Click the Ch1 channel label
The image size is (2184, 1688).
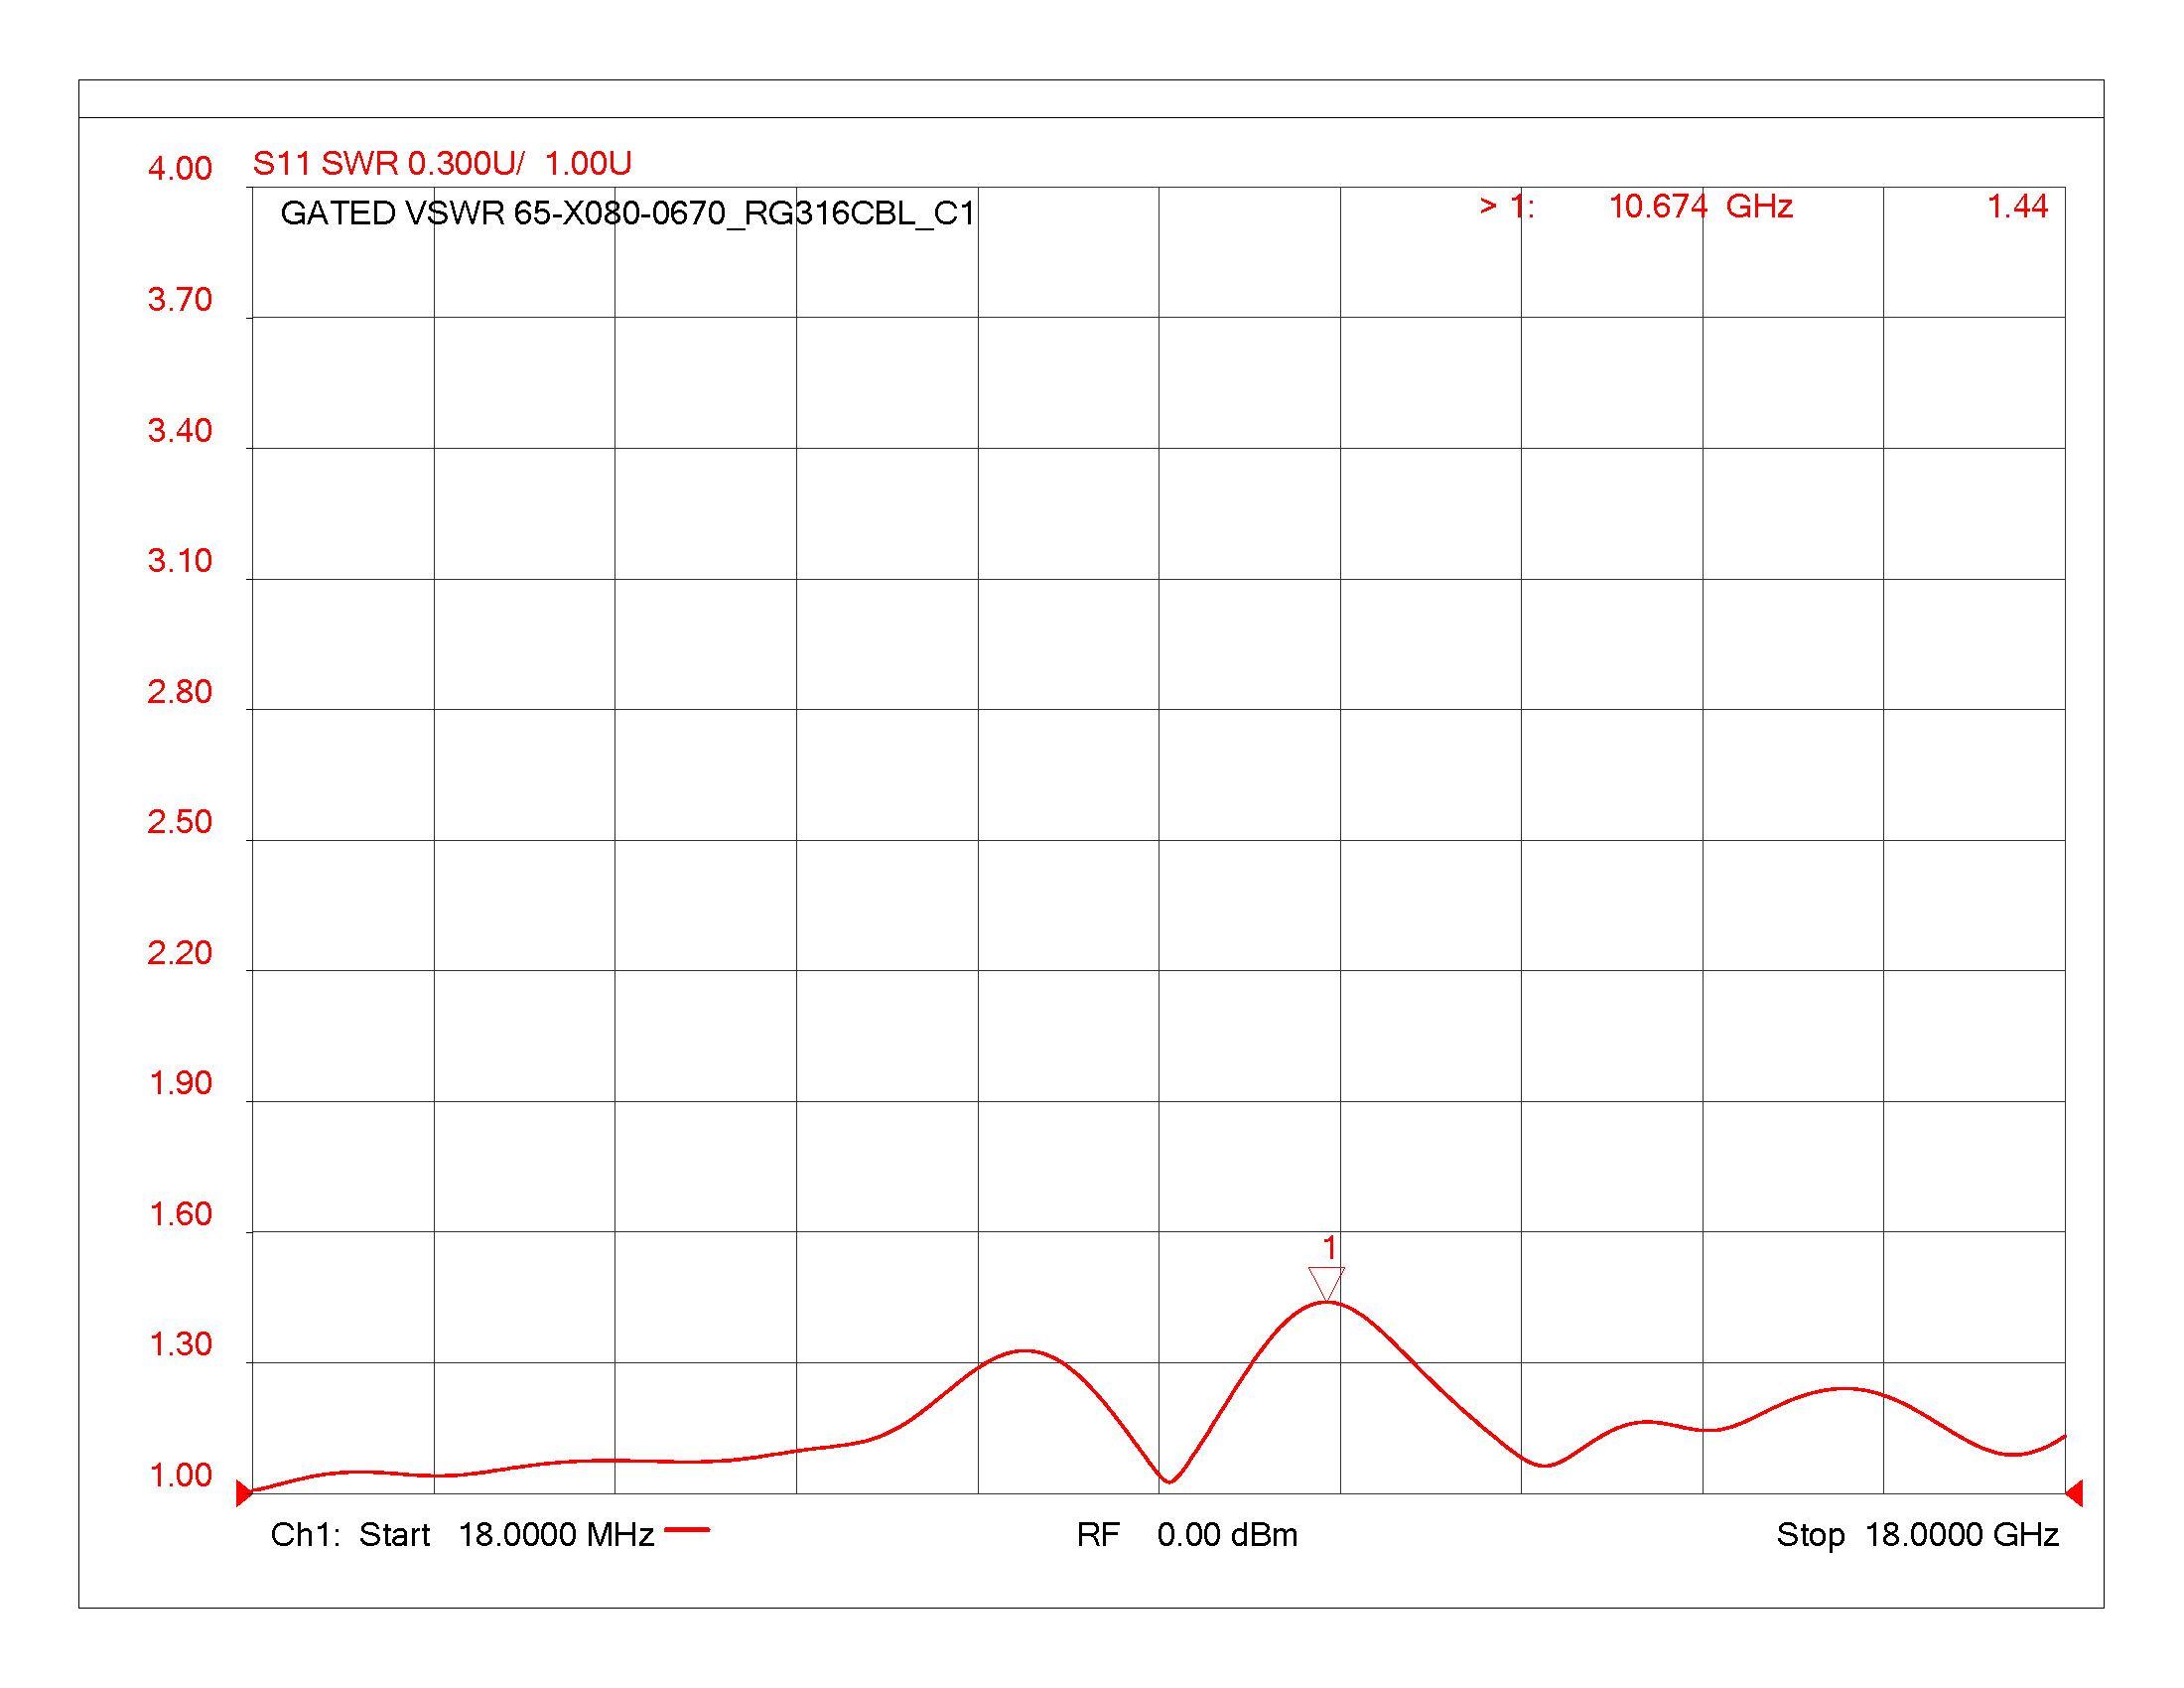[305, 1534]
